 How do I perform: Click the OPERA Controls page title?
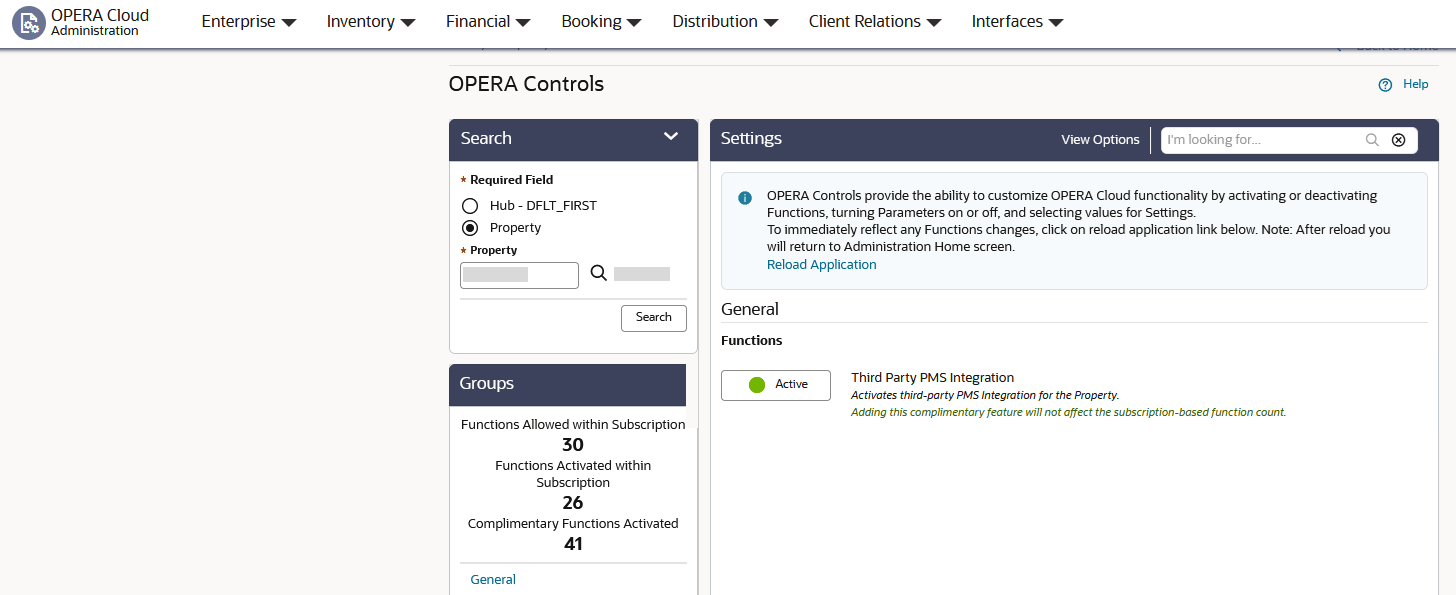(526, 84)
